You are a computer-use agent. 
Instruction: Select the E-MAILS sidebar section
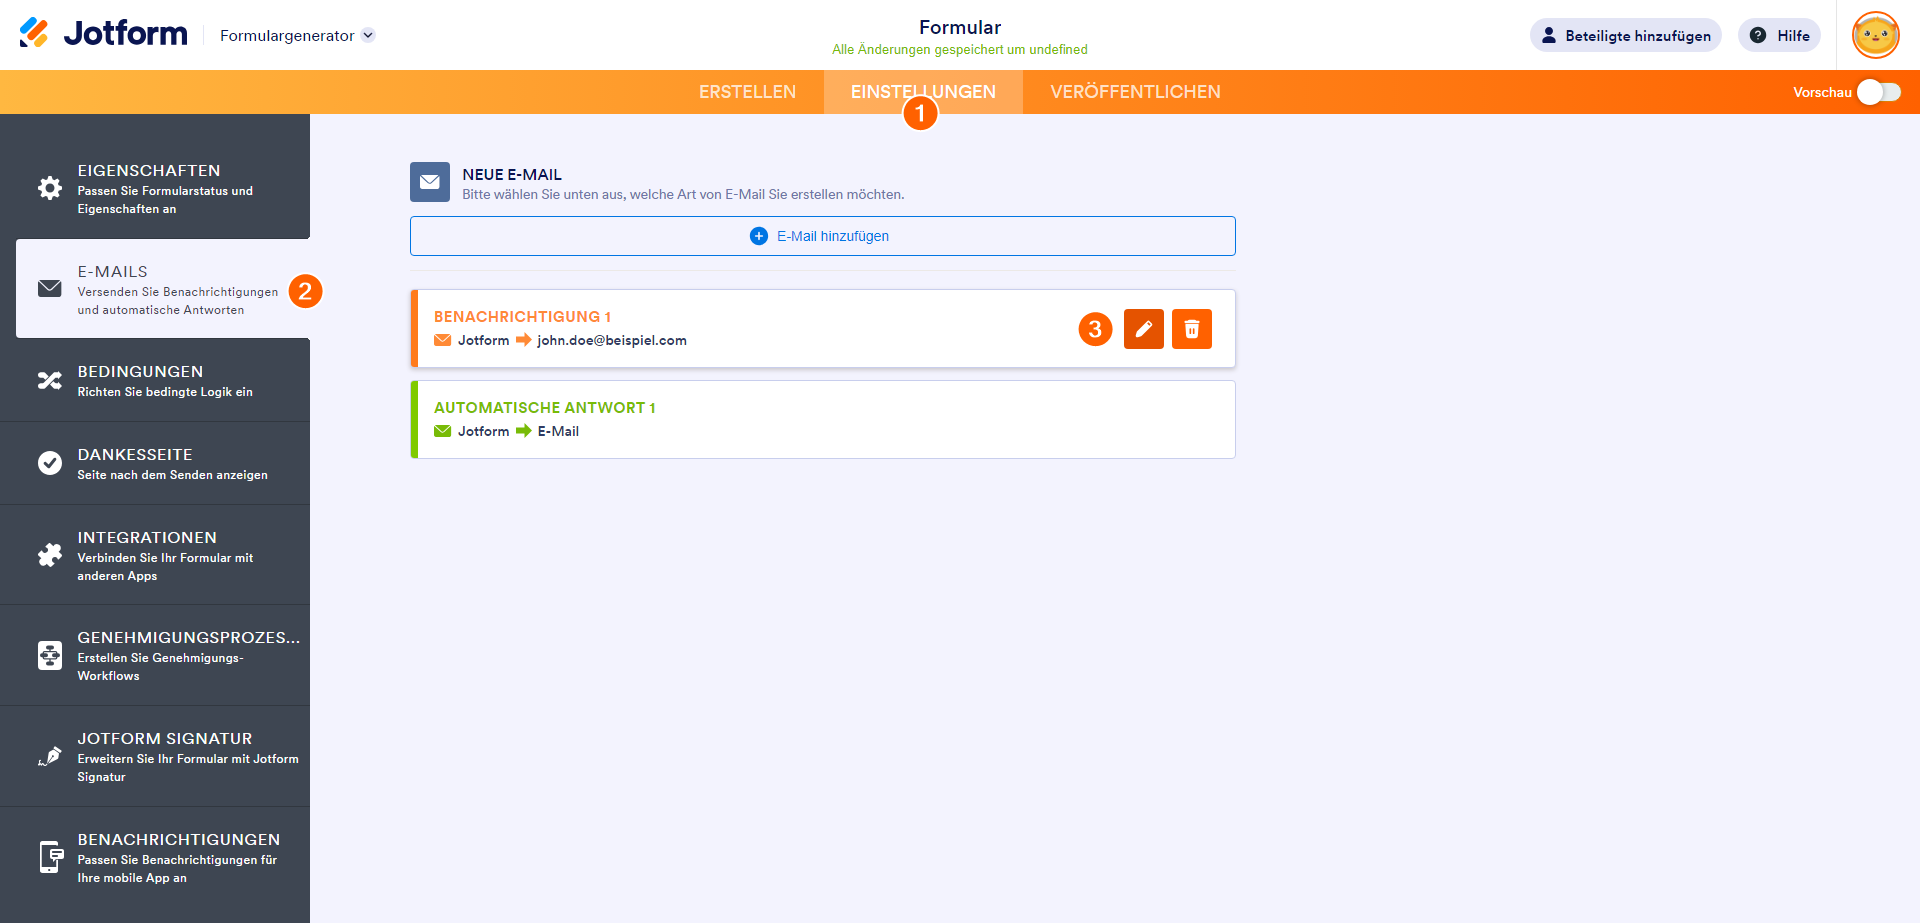click(163, 289)
